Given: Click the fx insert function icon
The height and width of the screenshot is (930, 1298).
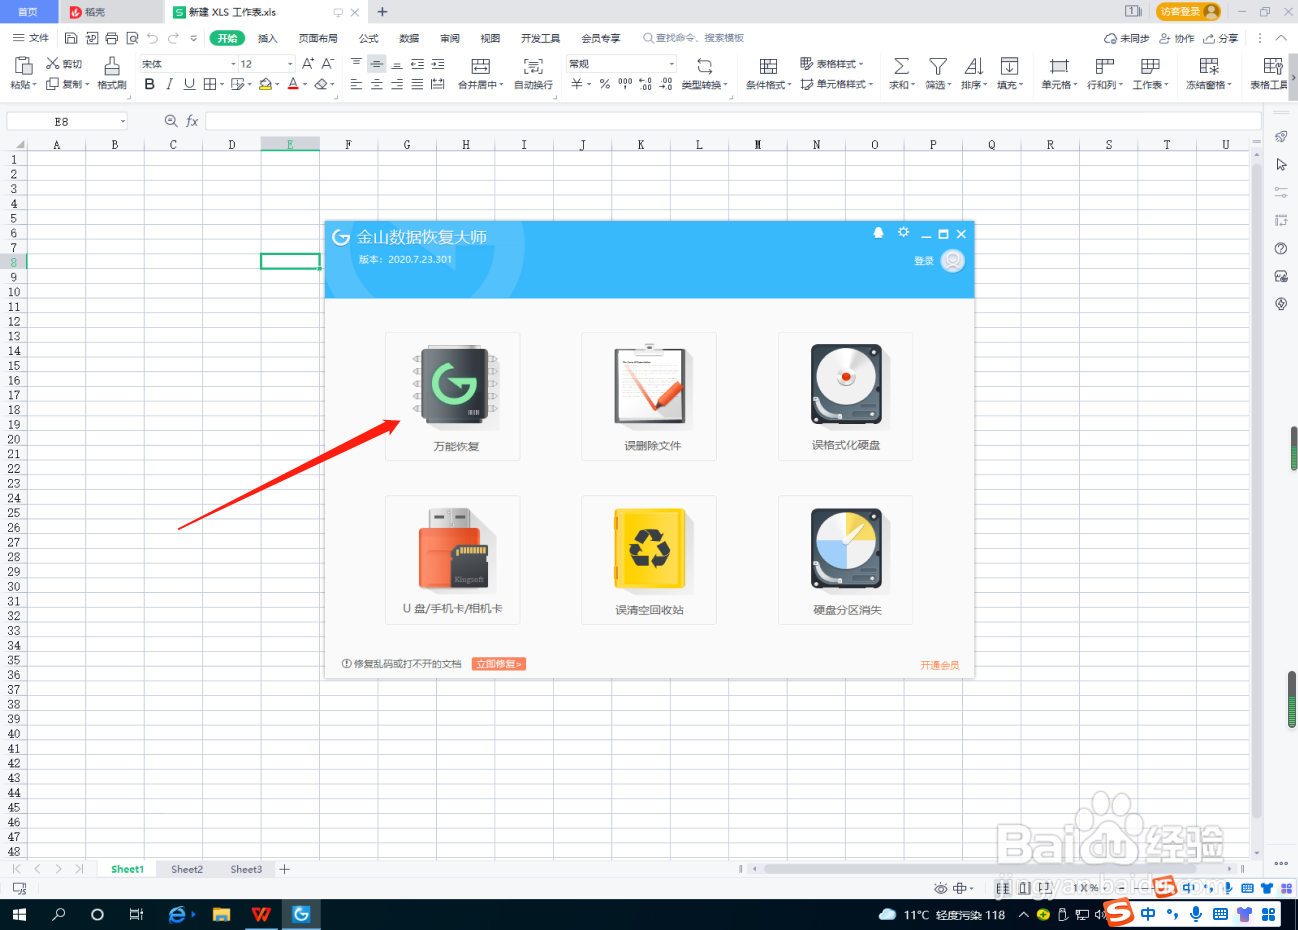Looking at the screenshot, I should (192, 121).
